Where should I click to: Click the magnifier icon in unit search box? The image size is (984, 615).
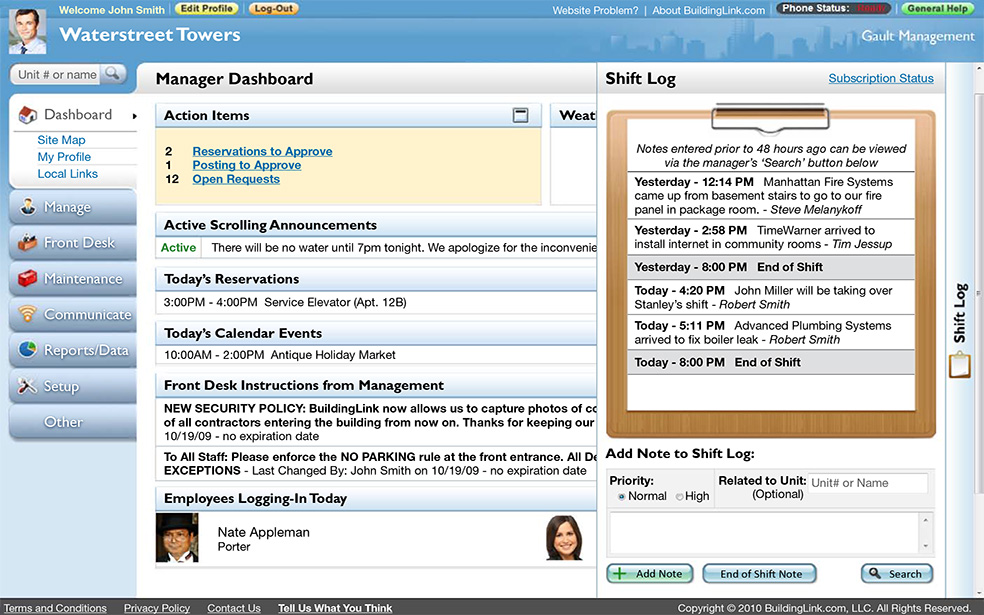[x=112, y=73]
